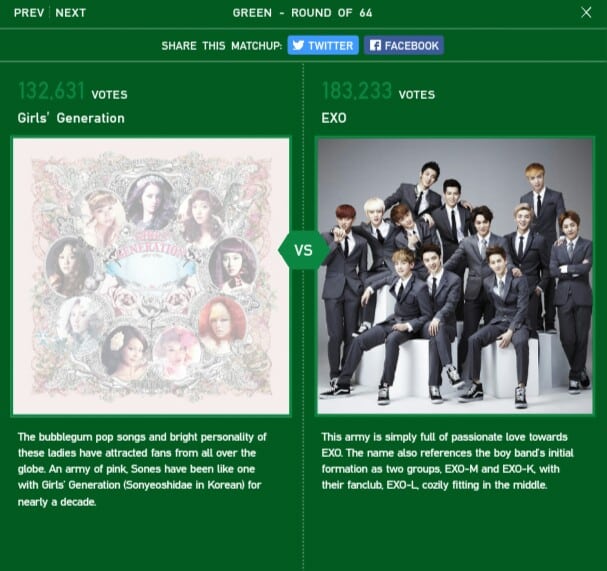Go to the NEXT matchup
Screen dimensions: 607x571
(x=70, y=13)
